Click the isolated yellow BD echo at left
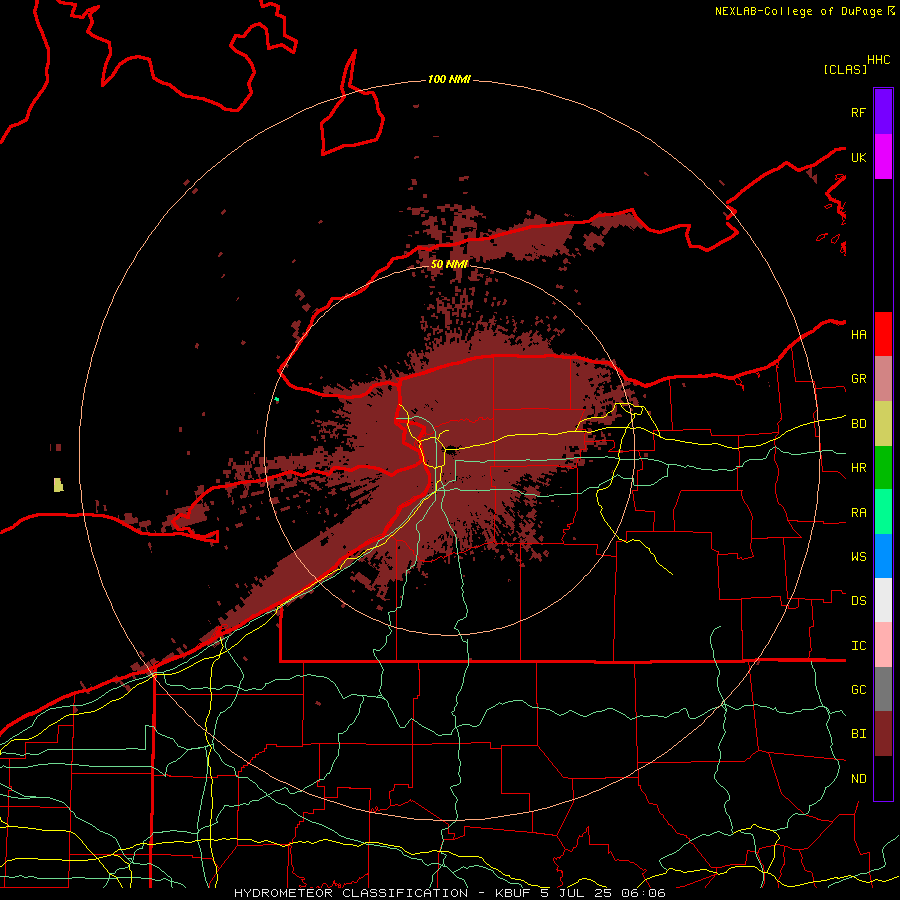The width and height of the screenshot is (900, 900). (58, 485)
